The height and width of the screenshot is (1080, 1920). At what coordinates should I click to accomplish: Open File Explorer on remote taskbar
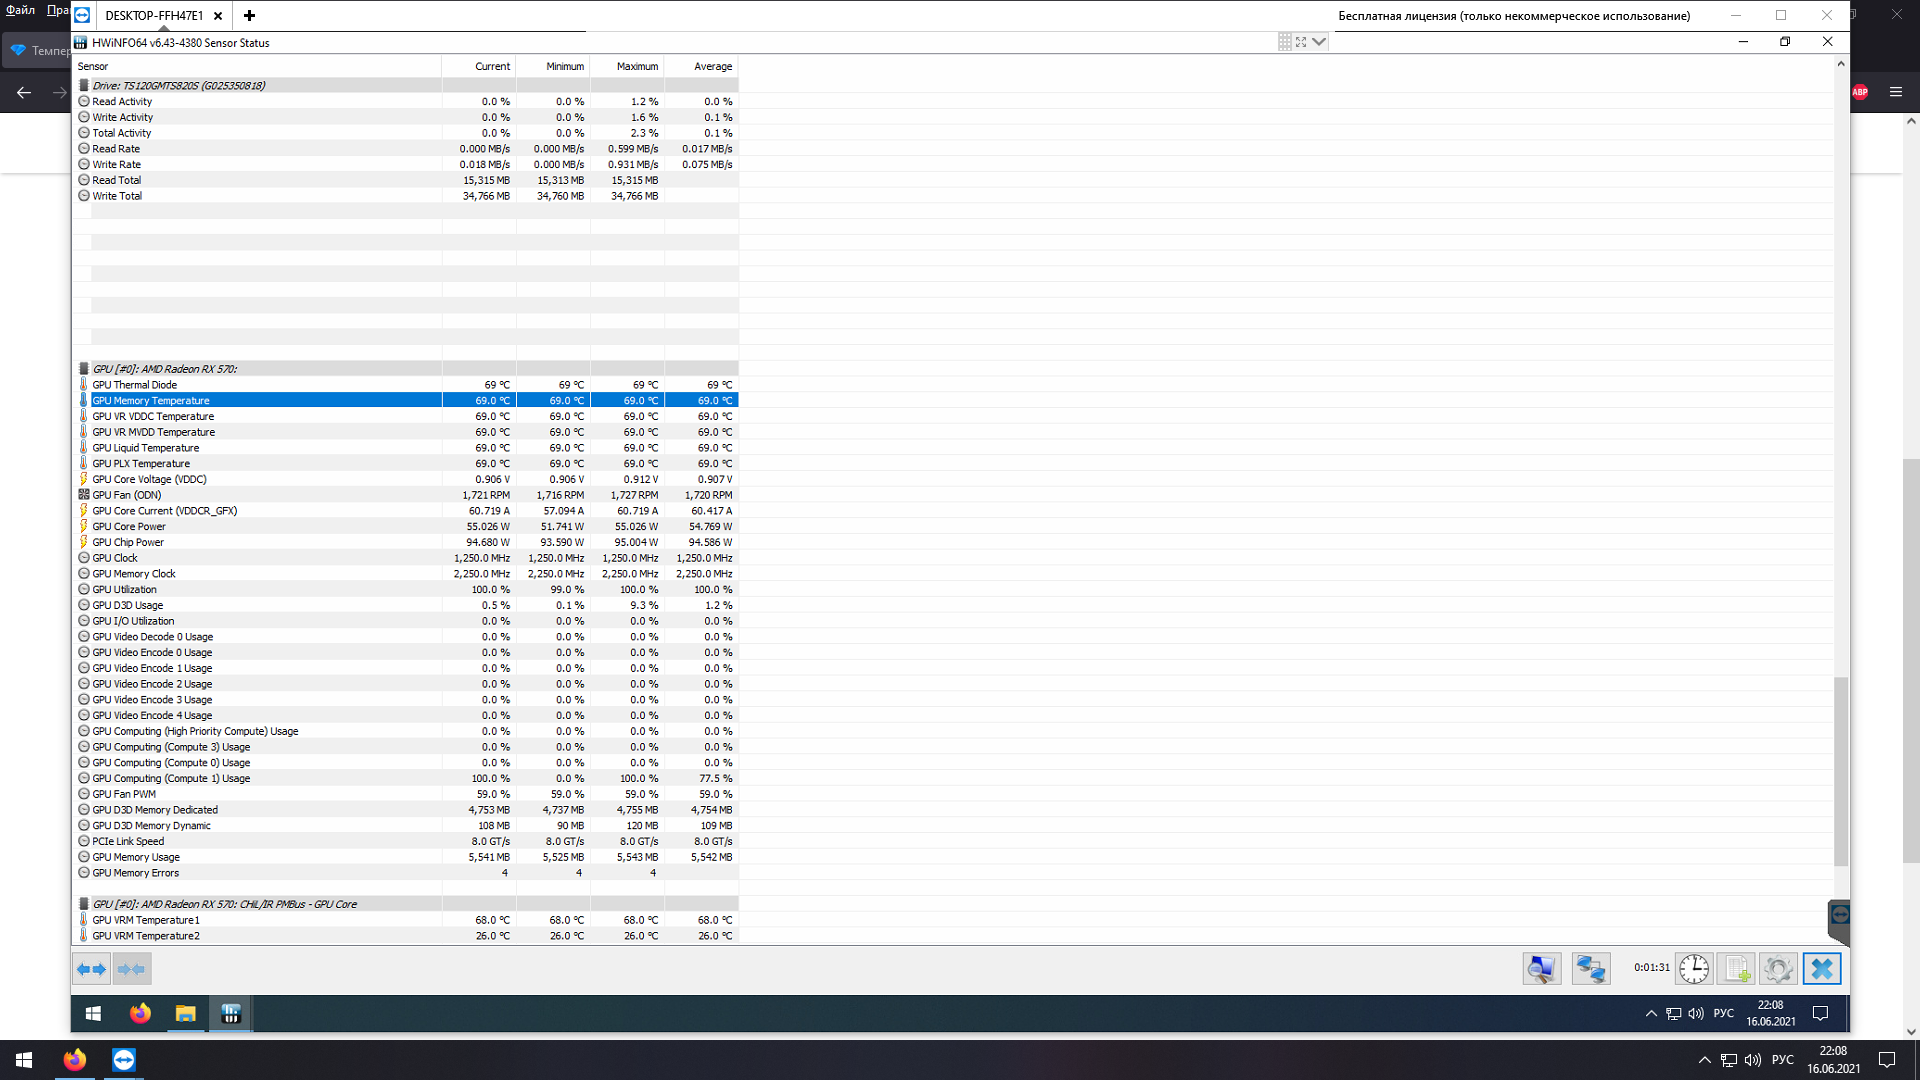point(185,1014)
